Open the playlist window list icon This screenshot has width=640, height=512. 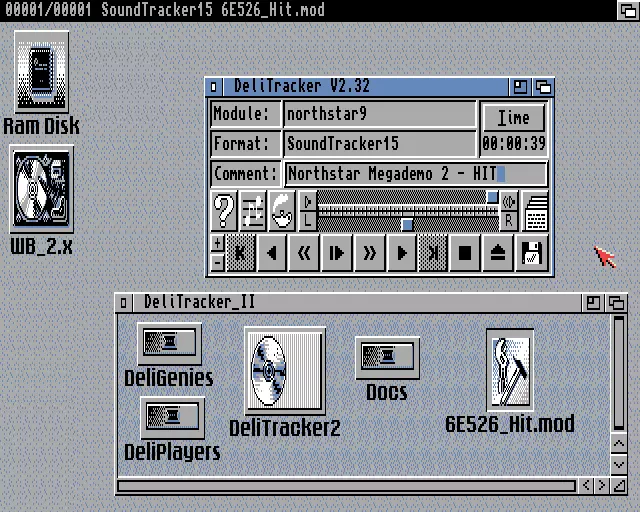coord(535,212)
